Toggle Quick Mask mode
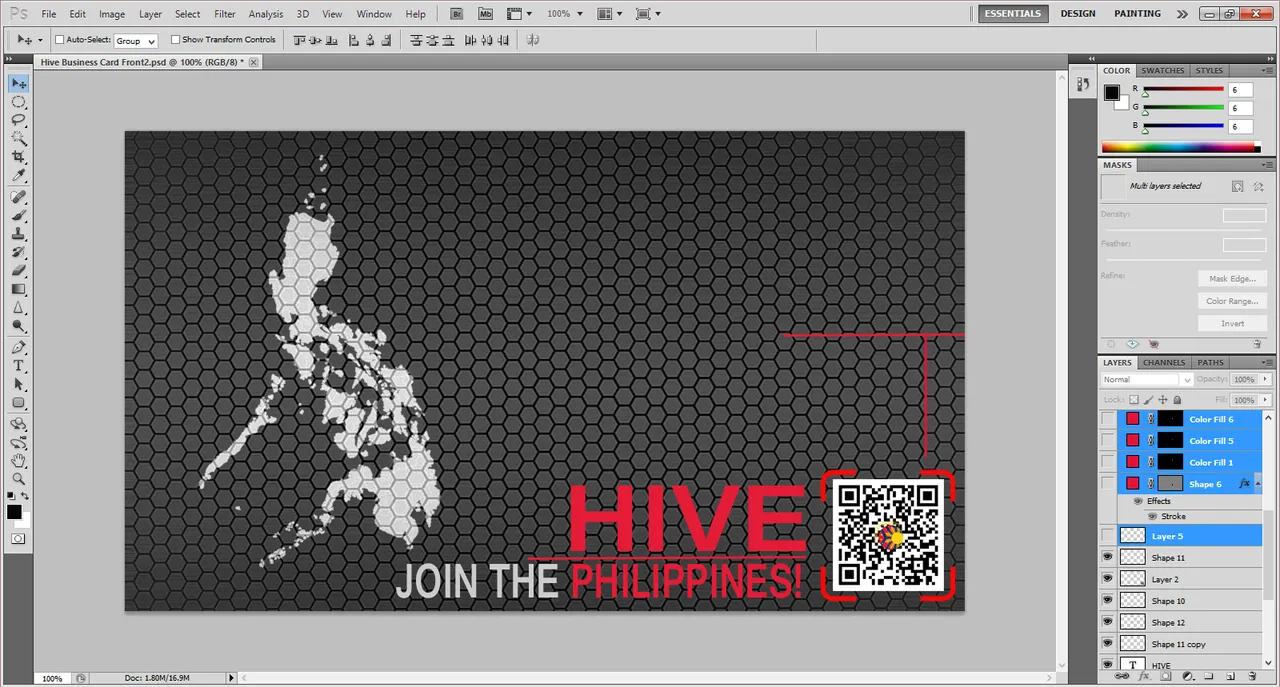The height and width of the screenshot is (687, 1280). [x=18, y=538]
